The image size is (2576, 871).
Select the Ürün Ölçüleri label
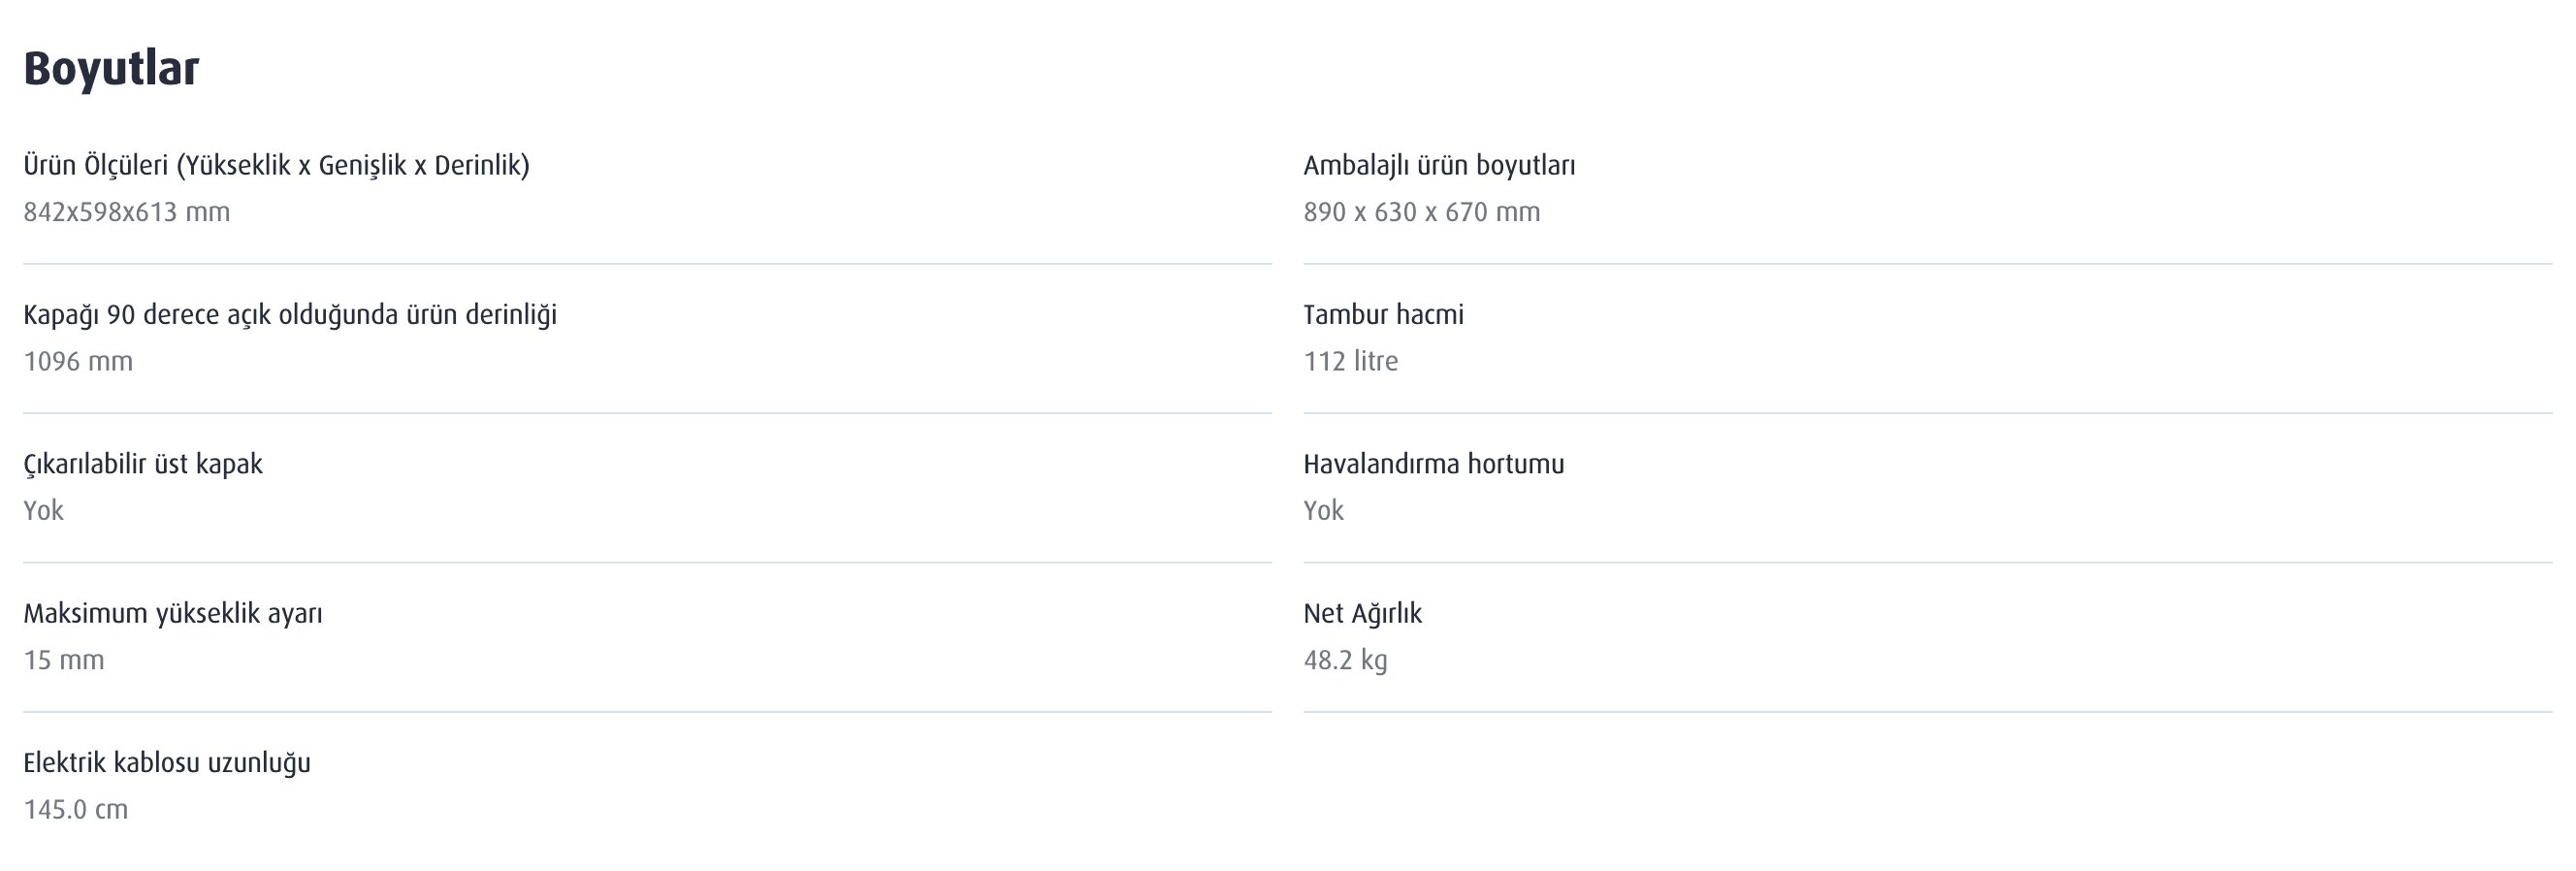pos(276,165)
